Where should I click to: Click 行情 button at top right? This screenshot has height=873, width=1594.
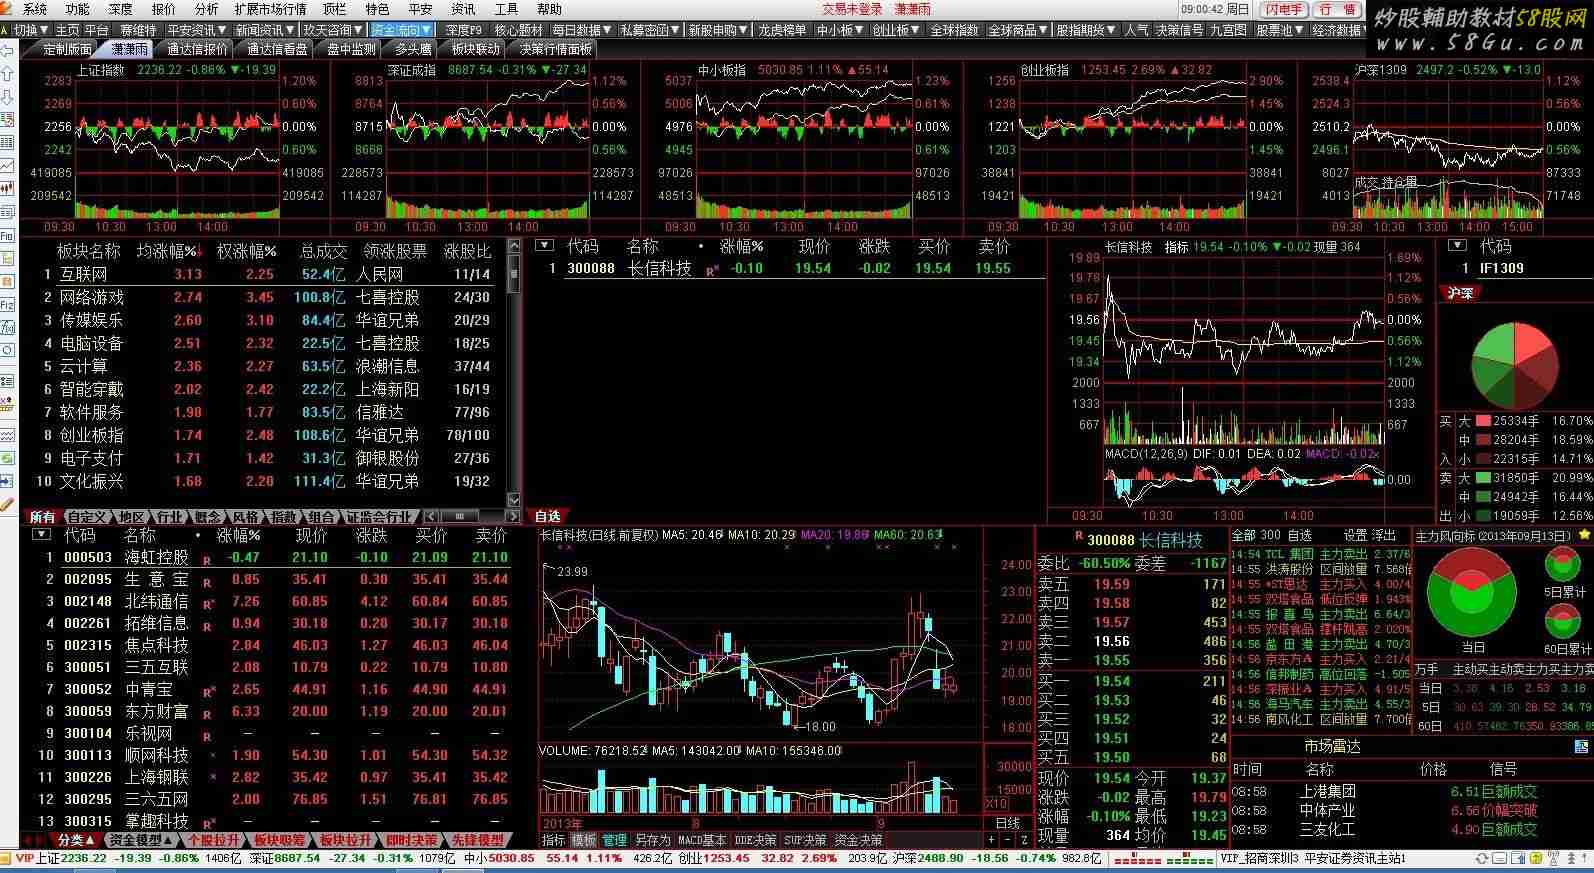[x=1337, y=9]
